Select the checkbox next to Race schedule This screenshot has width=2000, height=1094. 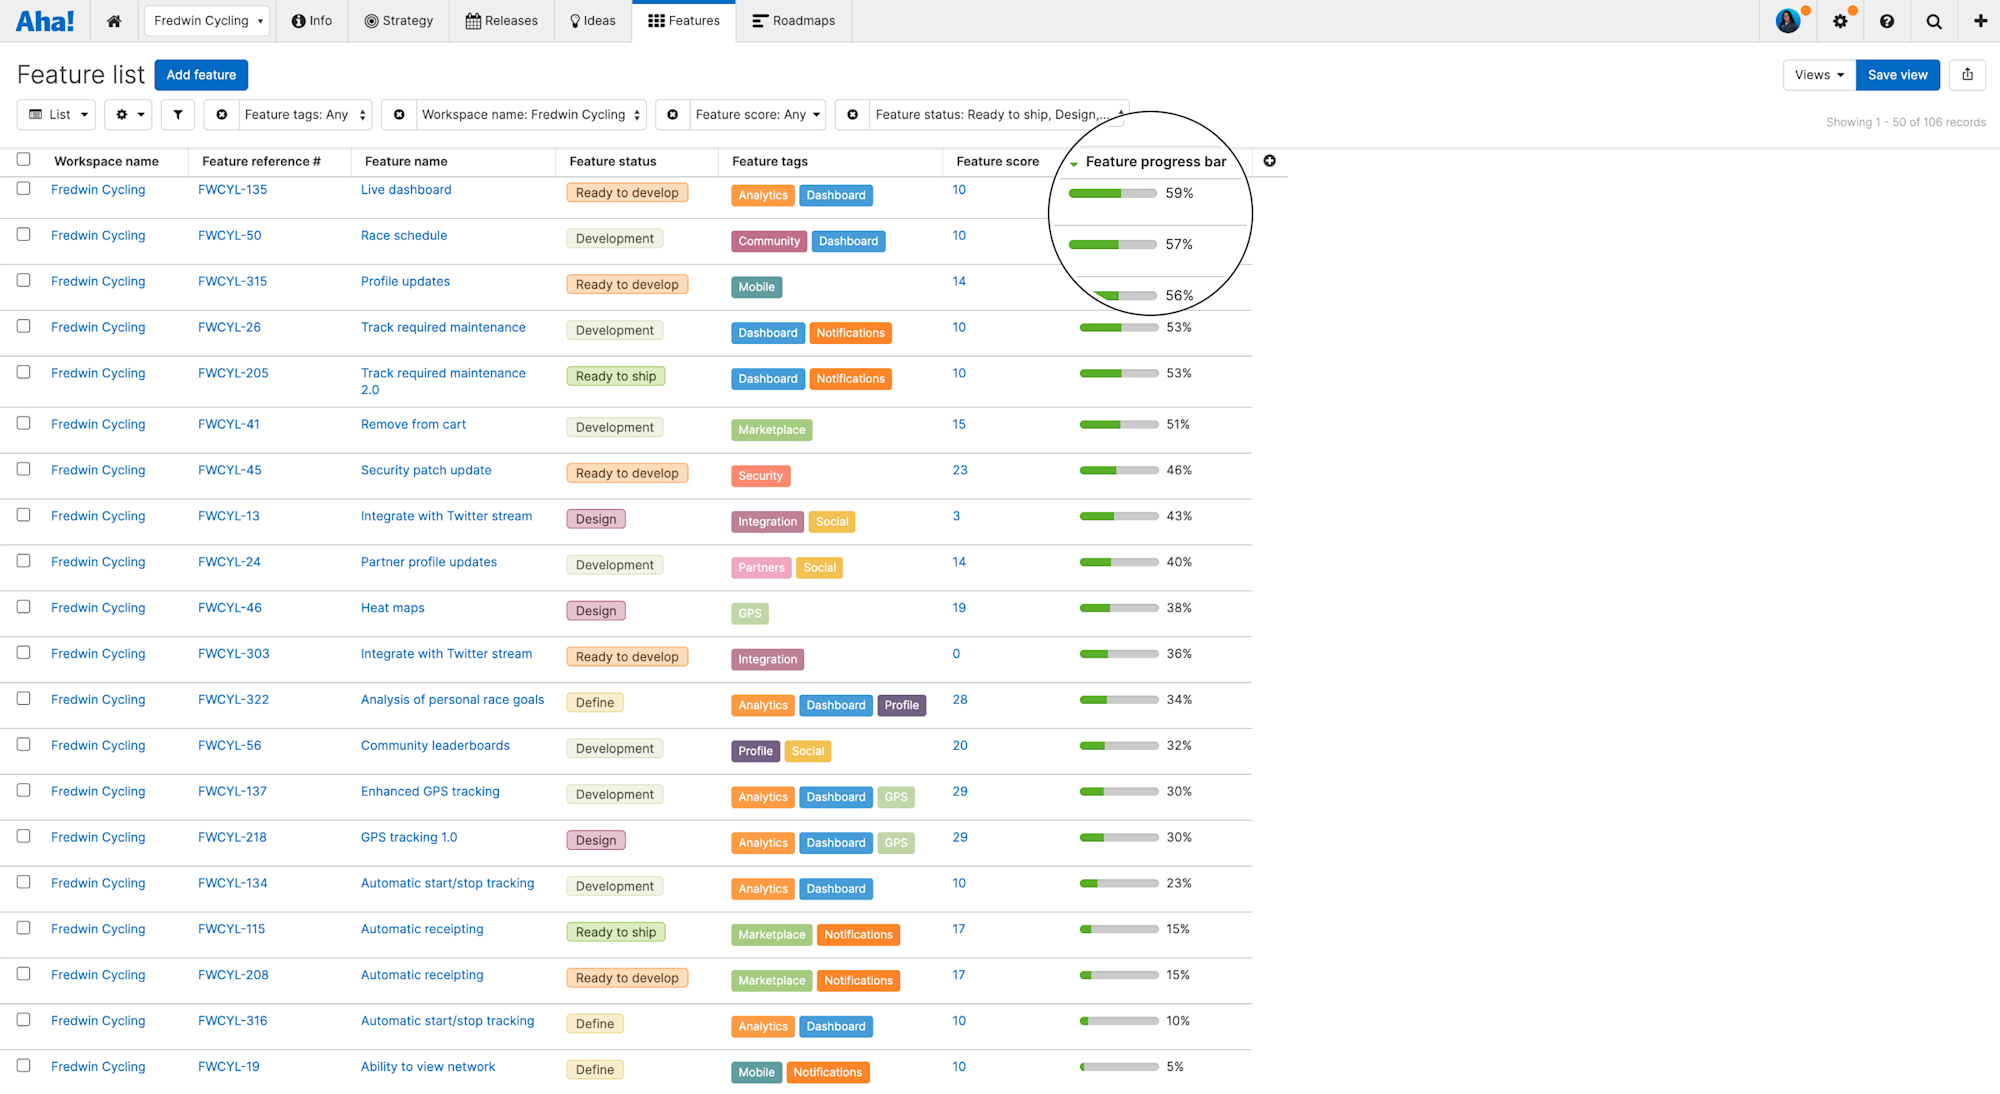[23, 235]
